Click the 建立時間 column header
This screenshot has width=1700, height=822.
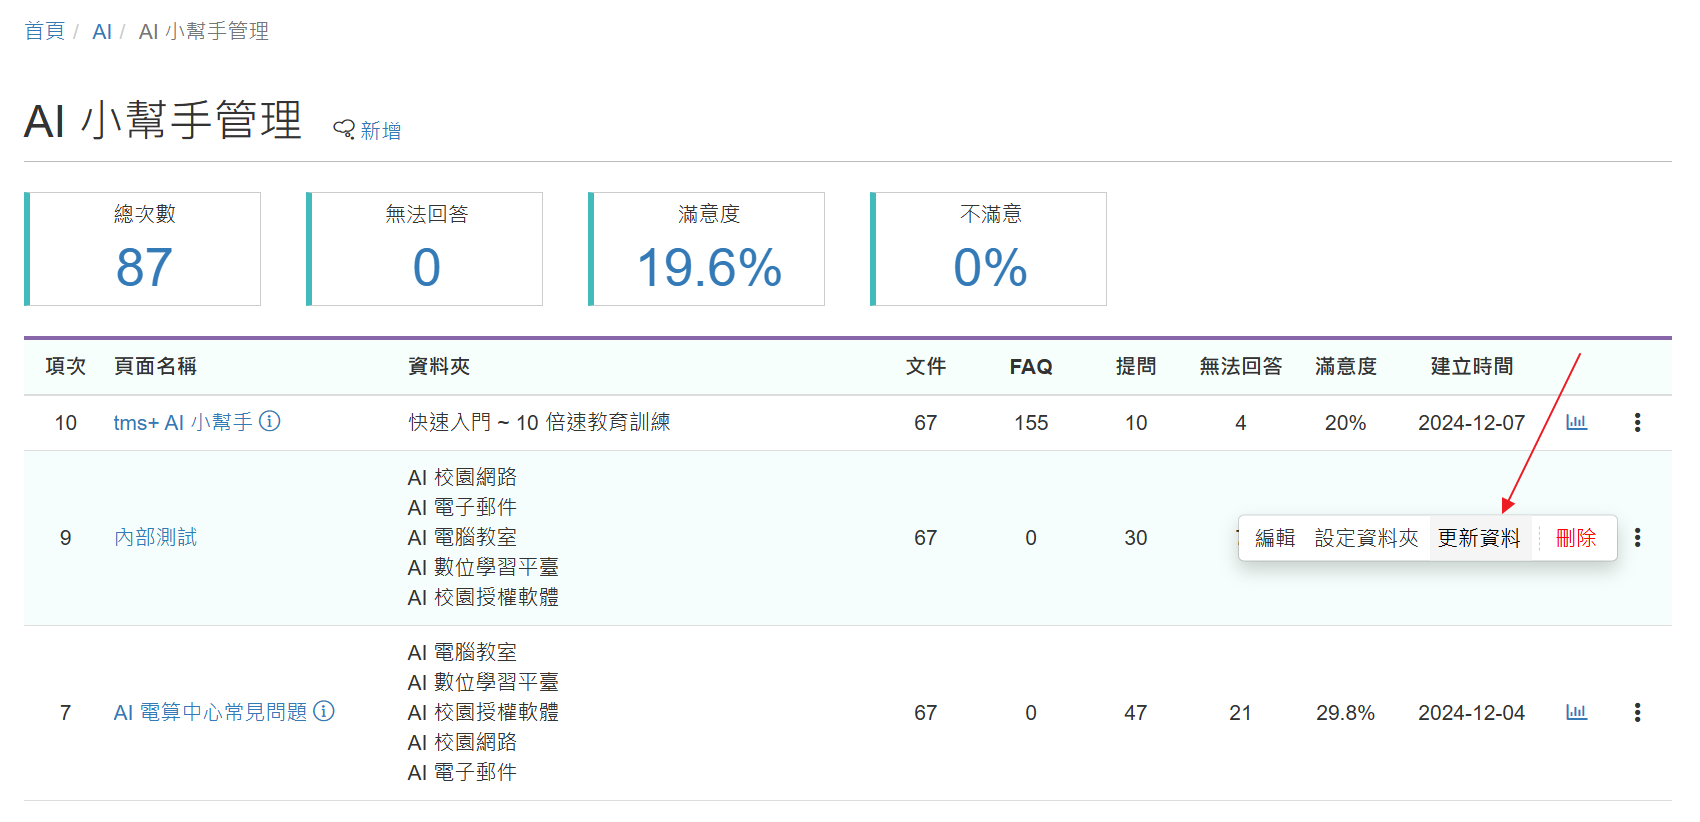pyautogui.click(x=1471, y=367)
